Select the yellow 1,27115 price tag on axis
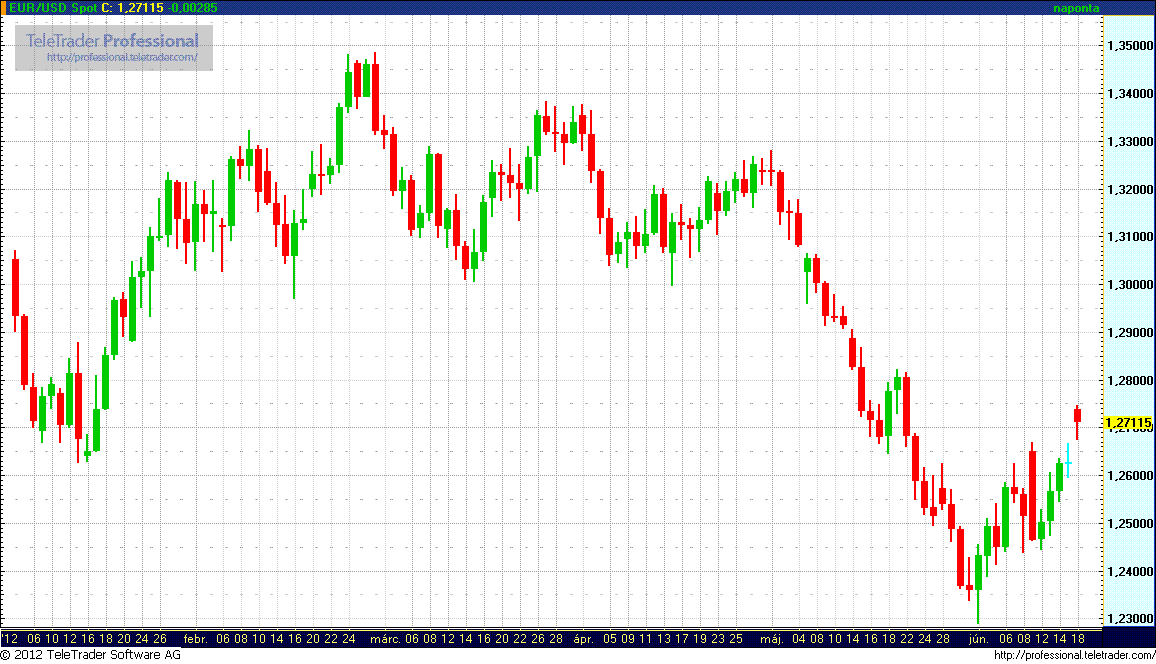The image size is (1156, 664). pyautogui.click(x=1129, y=423)
